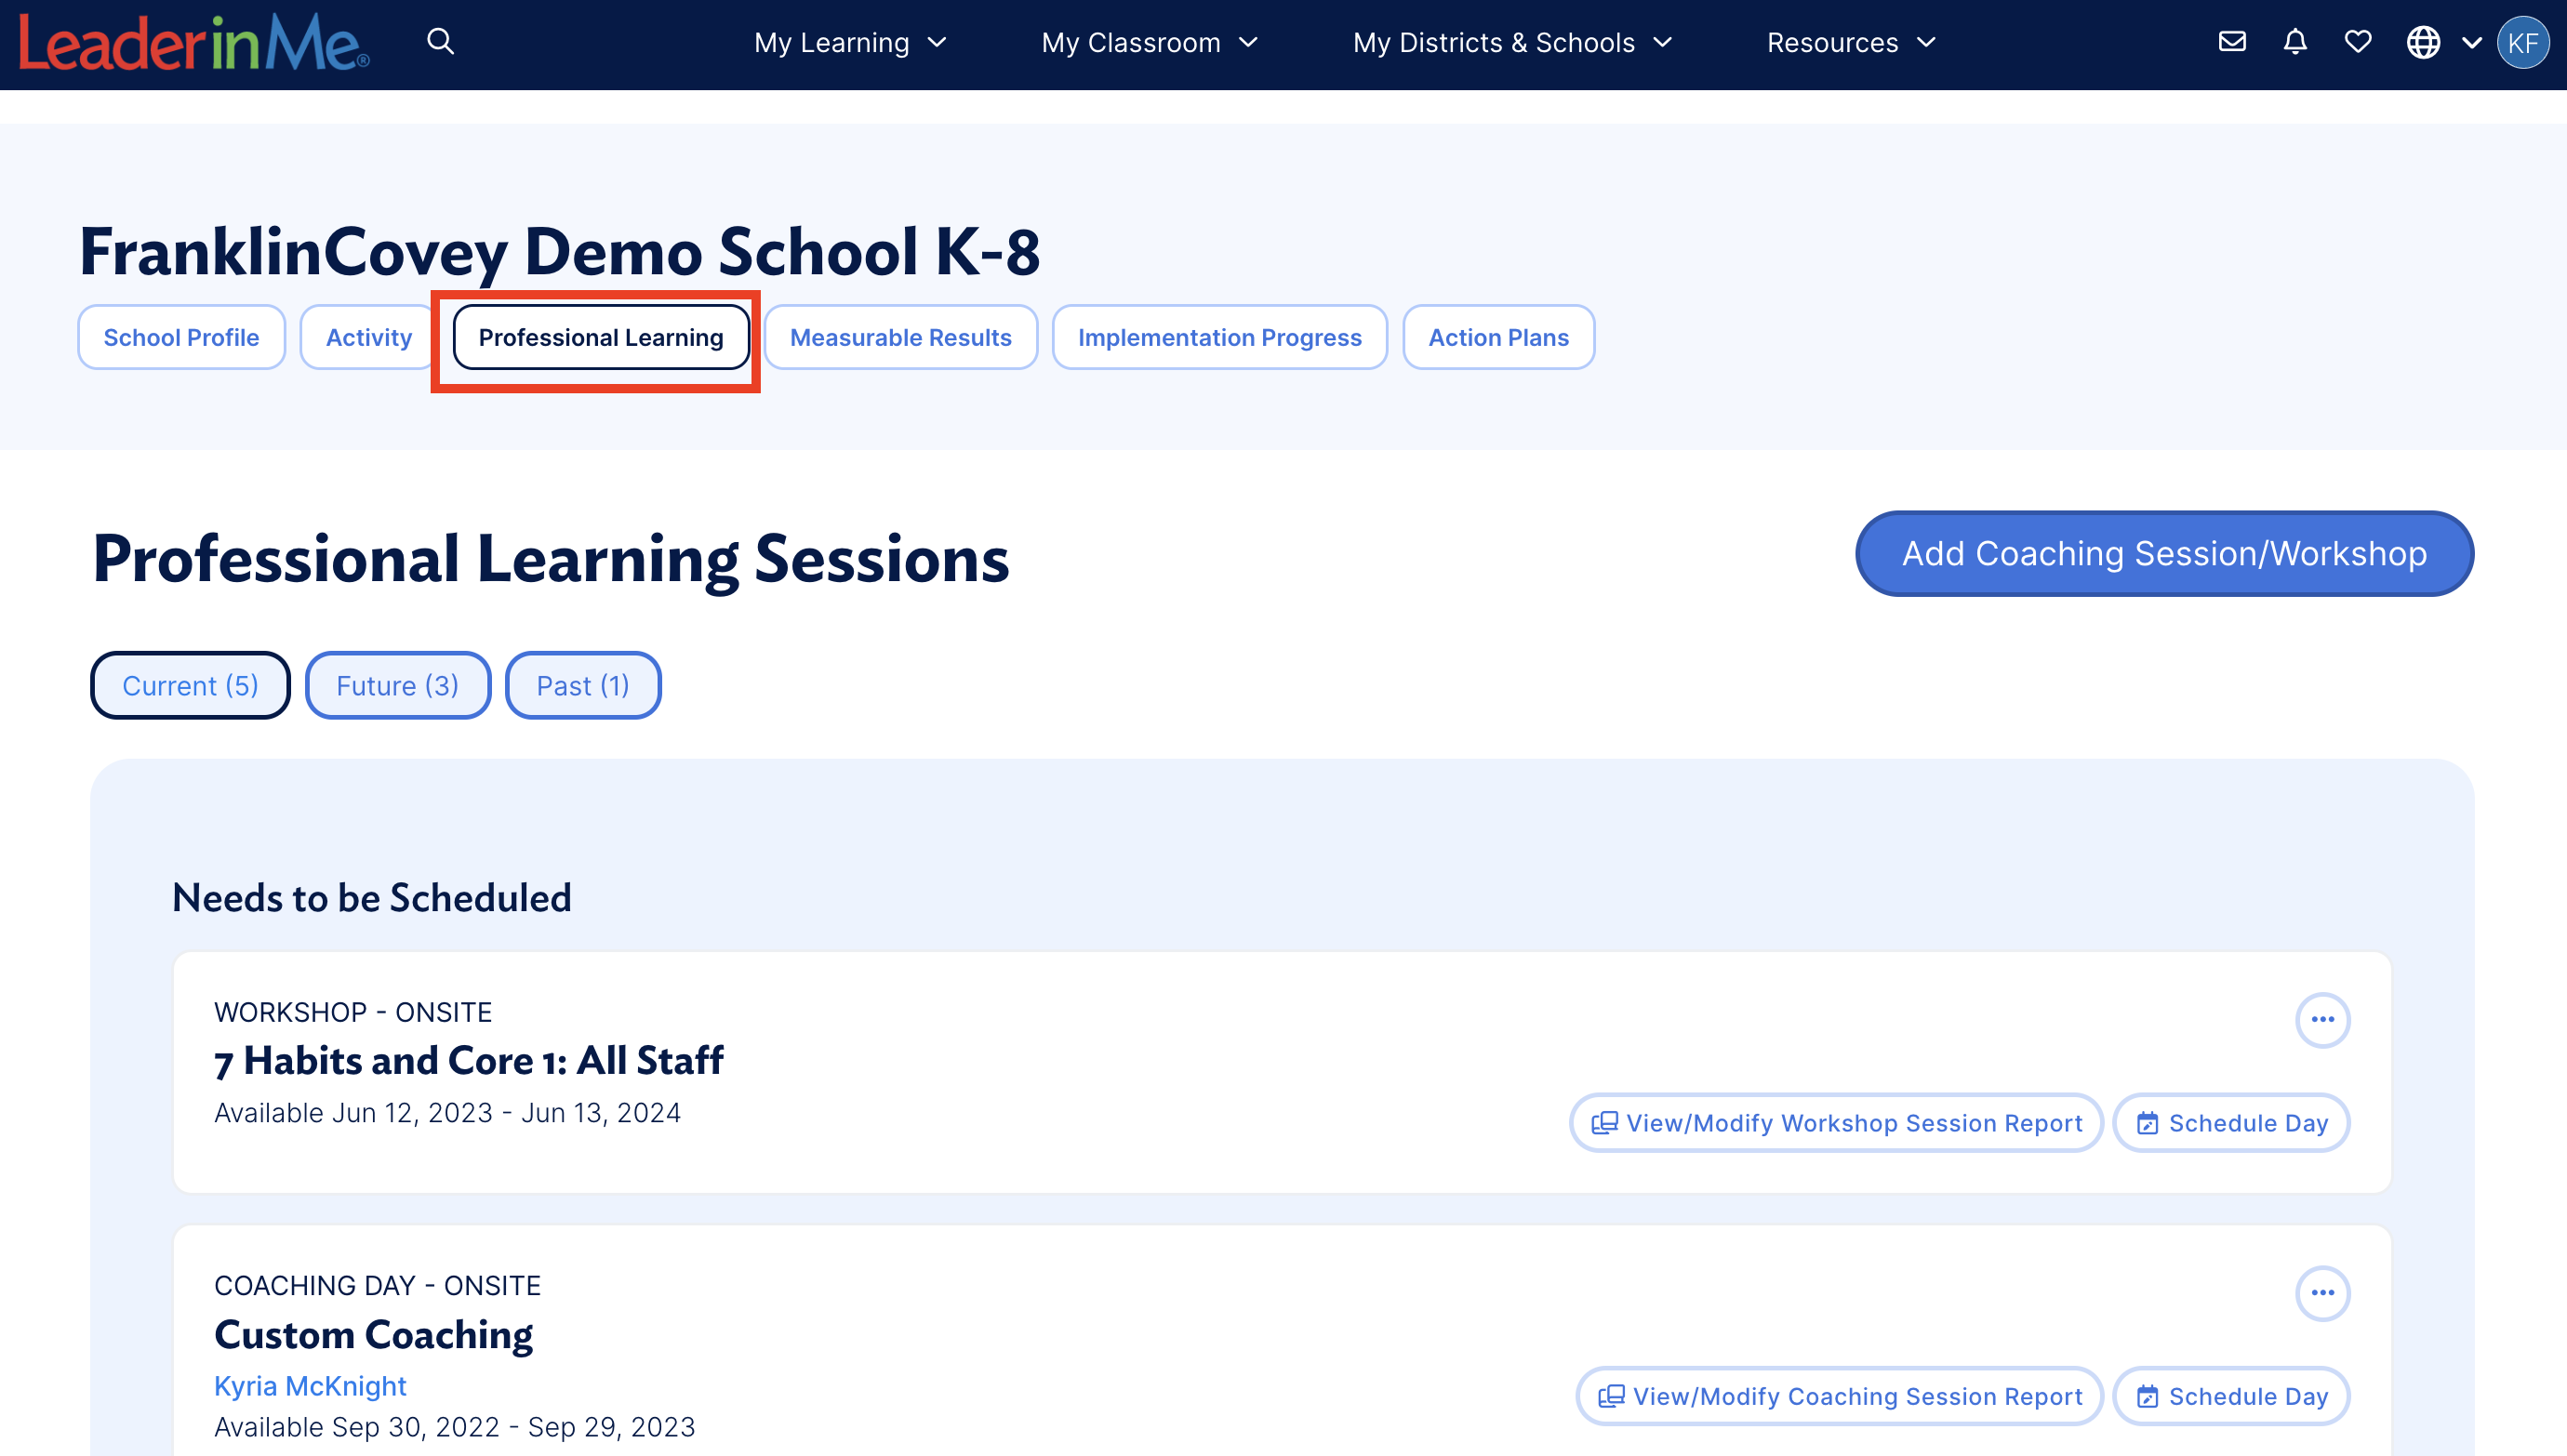Open the mail envelope icon
The image size is (2567, 1456).
coord(2232,42)
